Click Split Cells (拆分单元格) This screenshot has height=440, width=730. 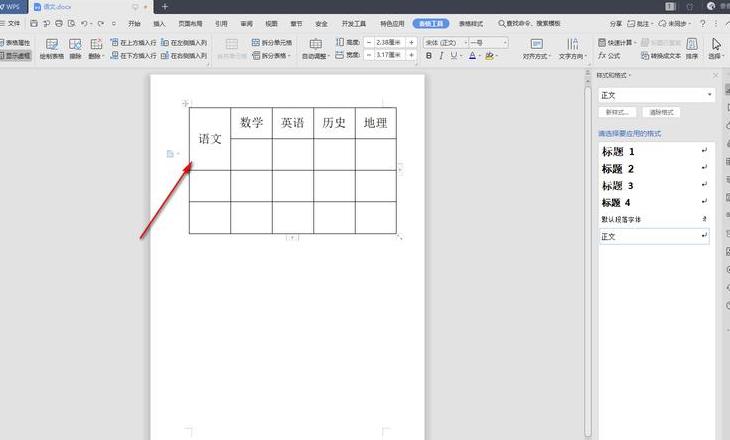(x=272, y=42)
